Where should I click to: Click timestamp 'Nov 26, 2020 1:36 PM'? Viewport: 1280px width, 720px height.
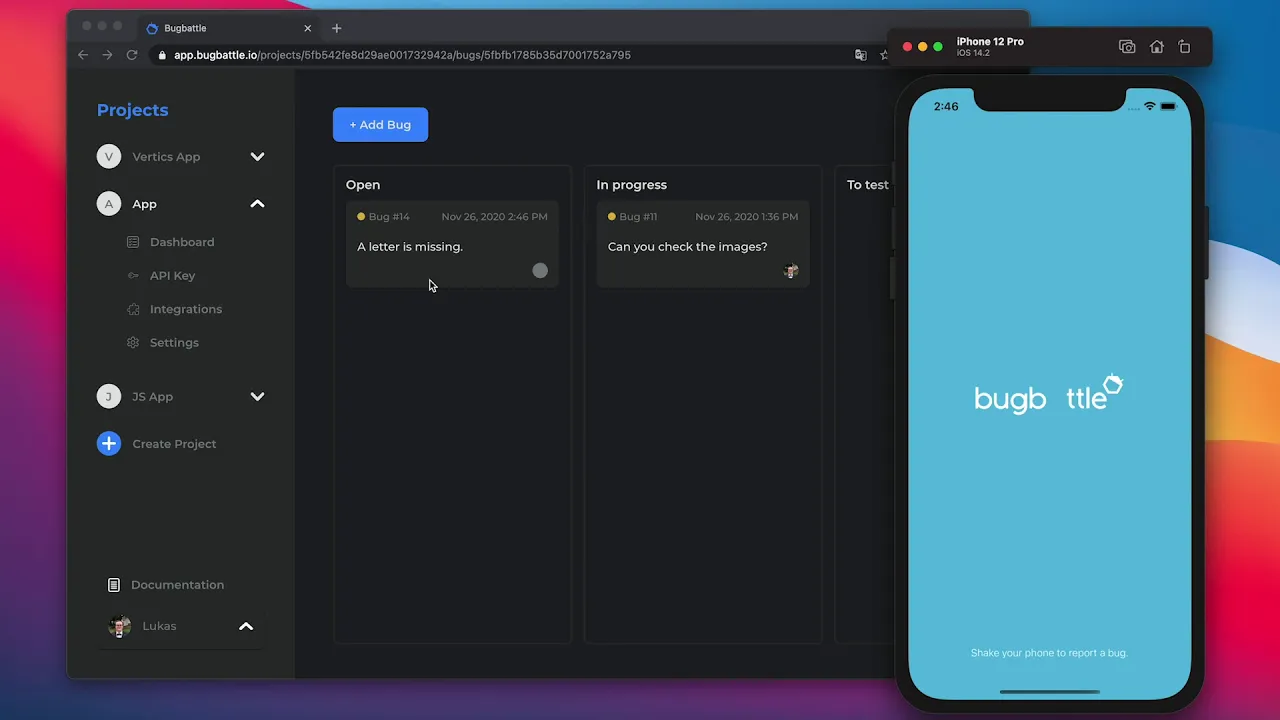747,217
